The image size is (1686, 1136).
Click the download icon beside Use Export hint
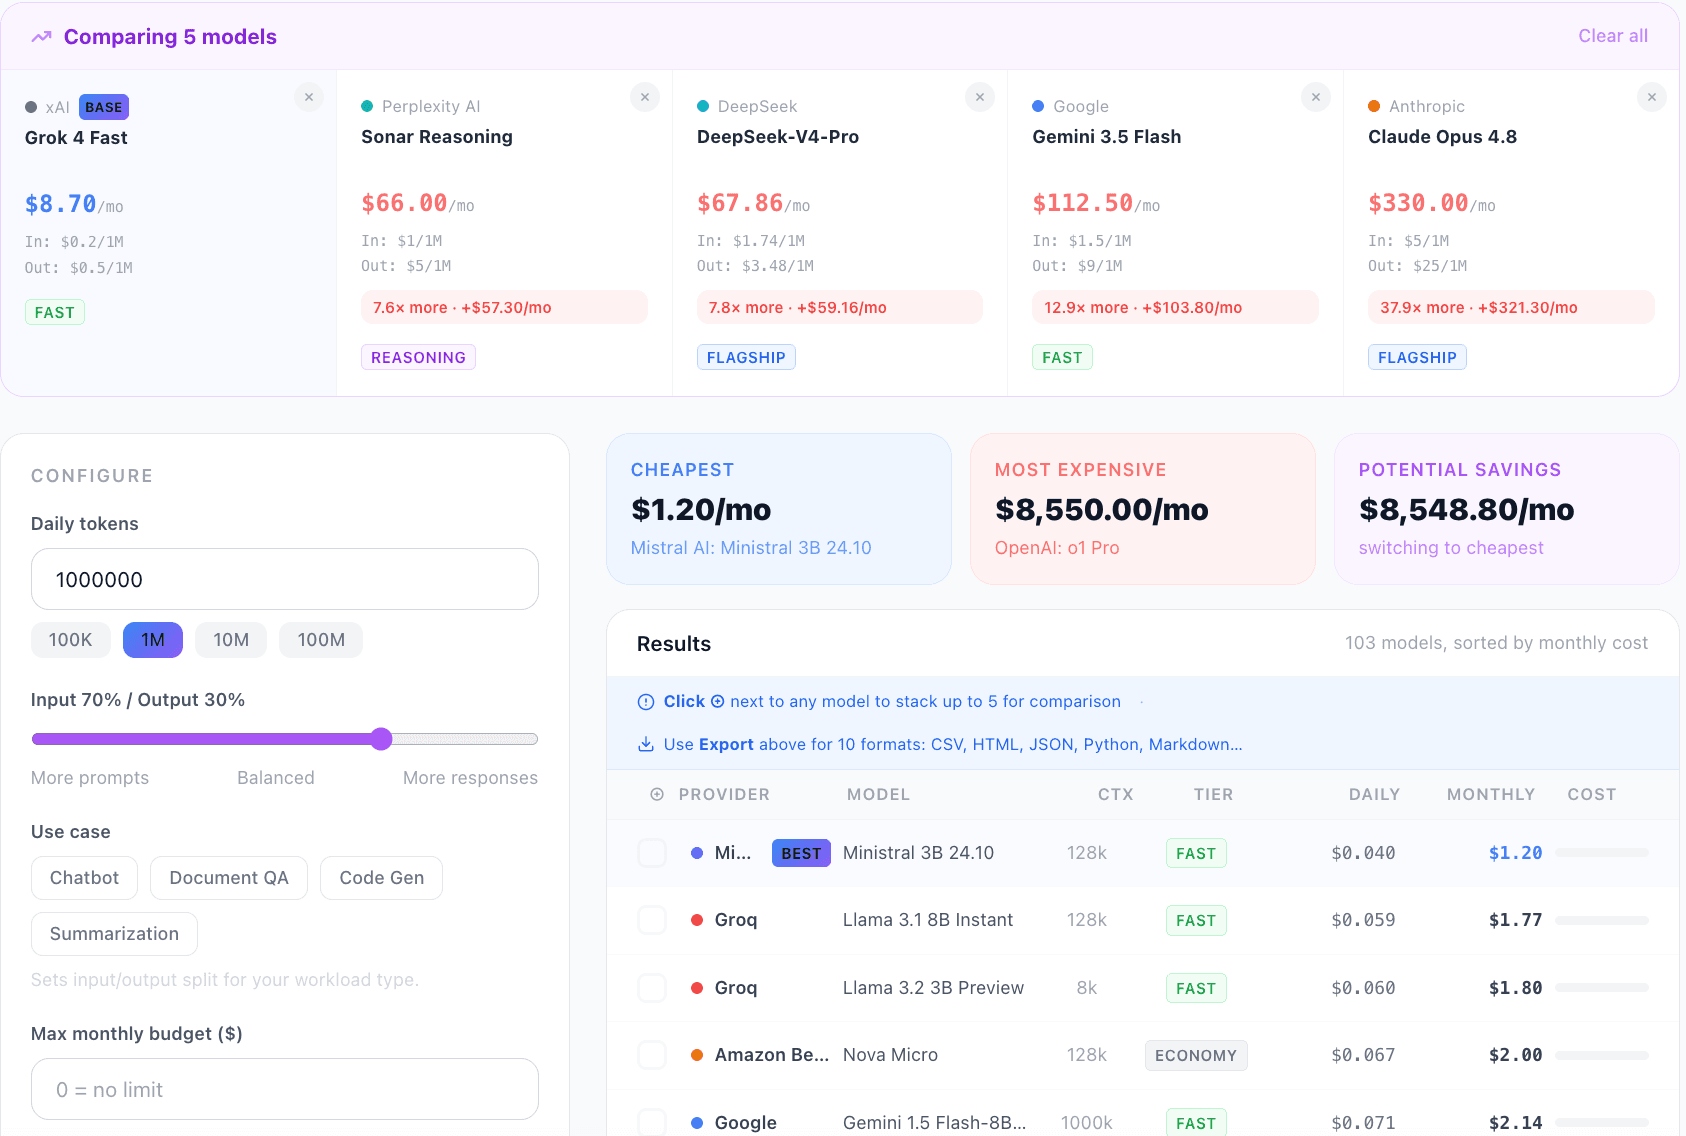tap(646, 744)
